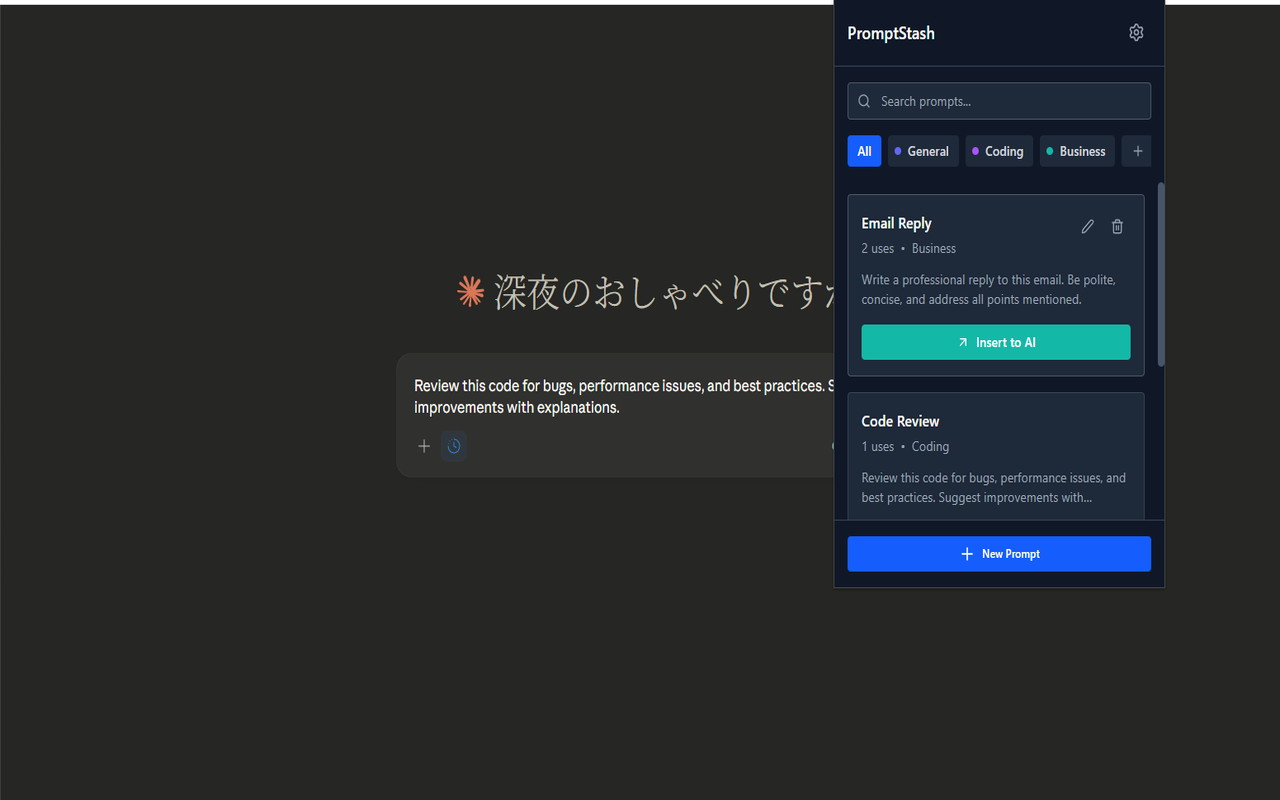The width and height of the screenshot is (1280, 800).
Task: Toggle the Coding category filter
Action: [x=998, y=150]
